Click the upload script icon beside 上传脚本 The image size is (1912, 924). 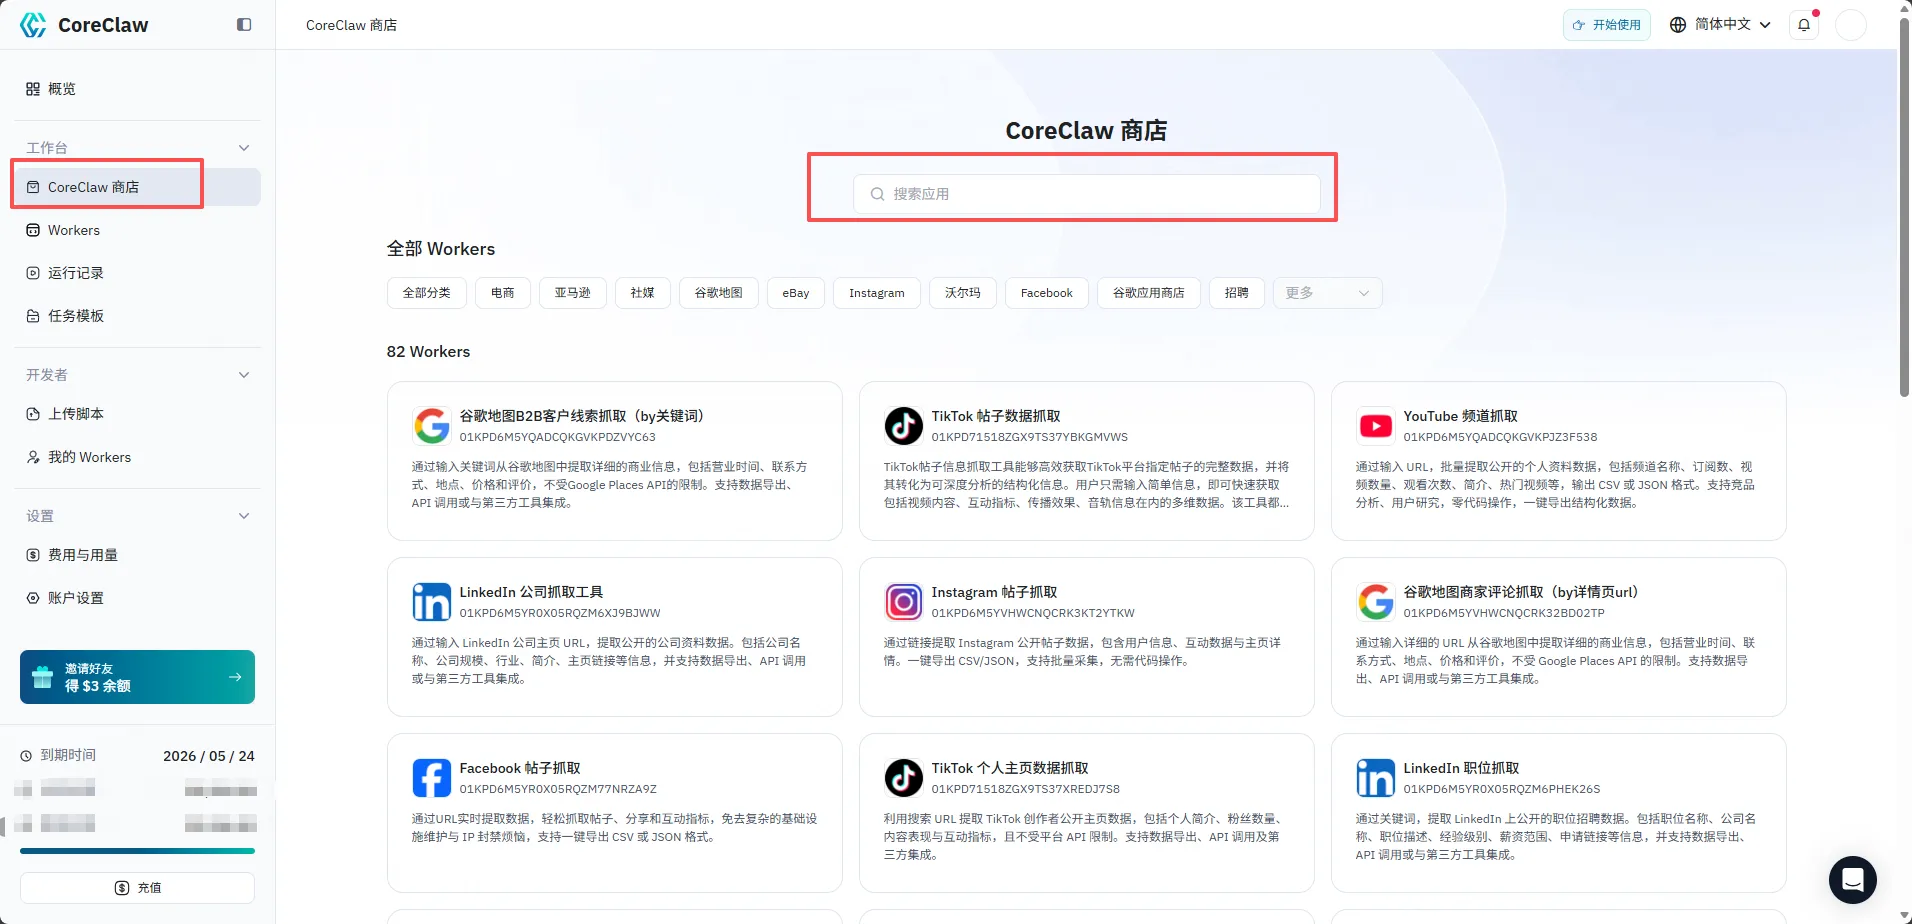tap(33, 414)
